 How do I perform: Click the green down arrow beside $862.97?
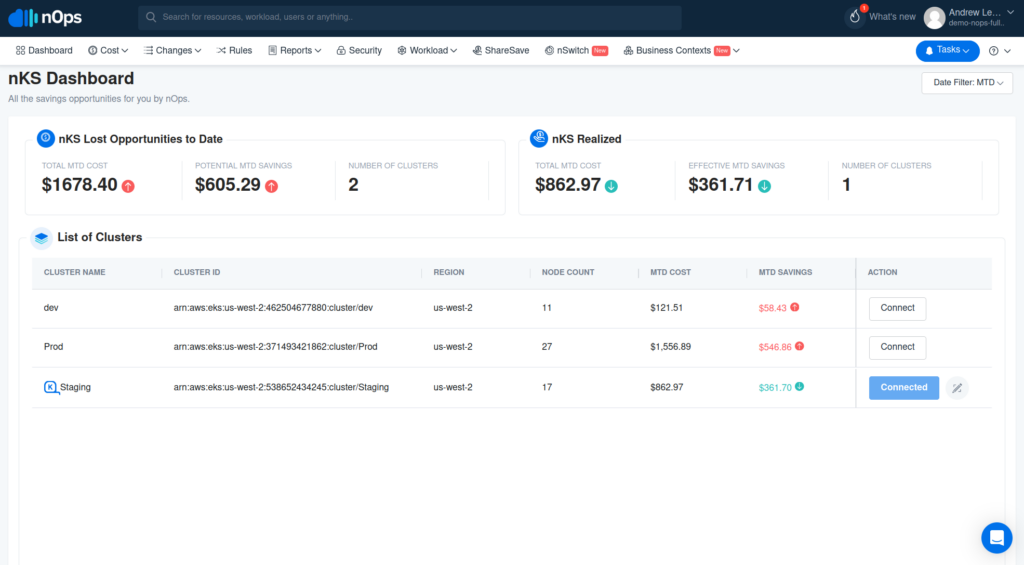tap(611, 186)
